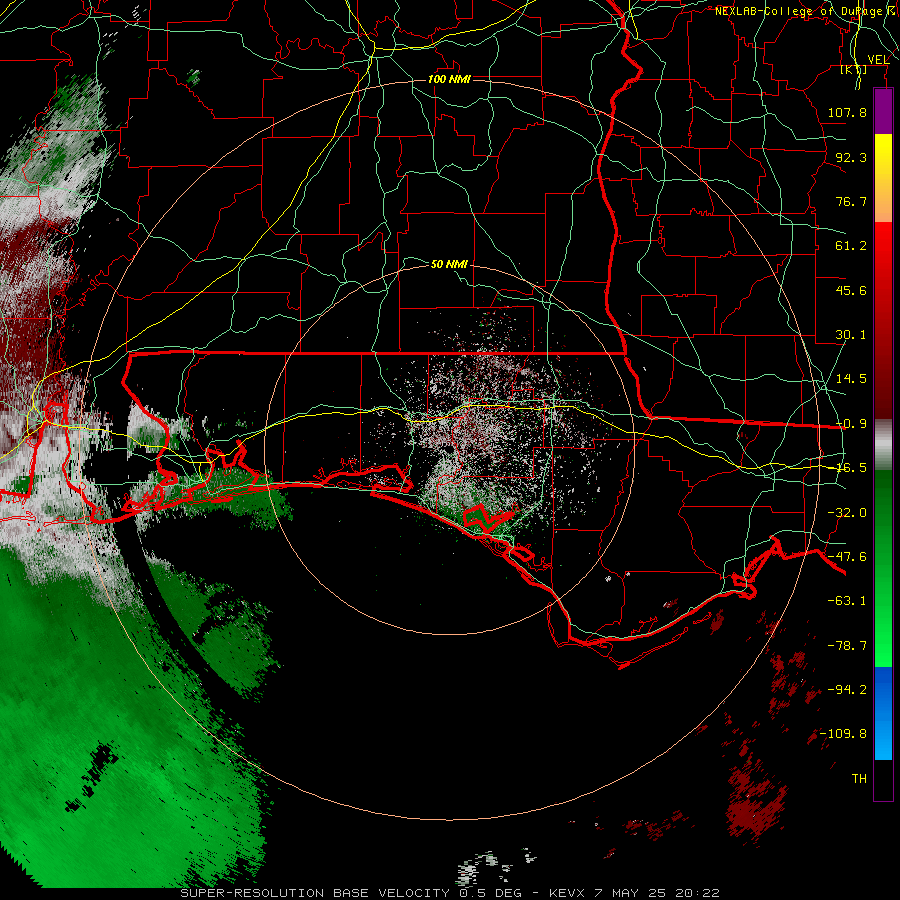This screenshot has height=900, width=900.
Task: Click the -94.2 velocity legend value
Action: pos(847,690)
